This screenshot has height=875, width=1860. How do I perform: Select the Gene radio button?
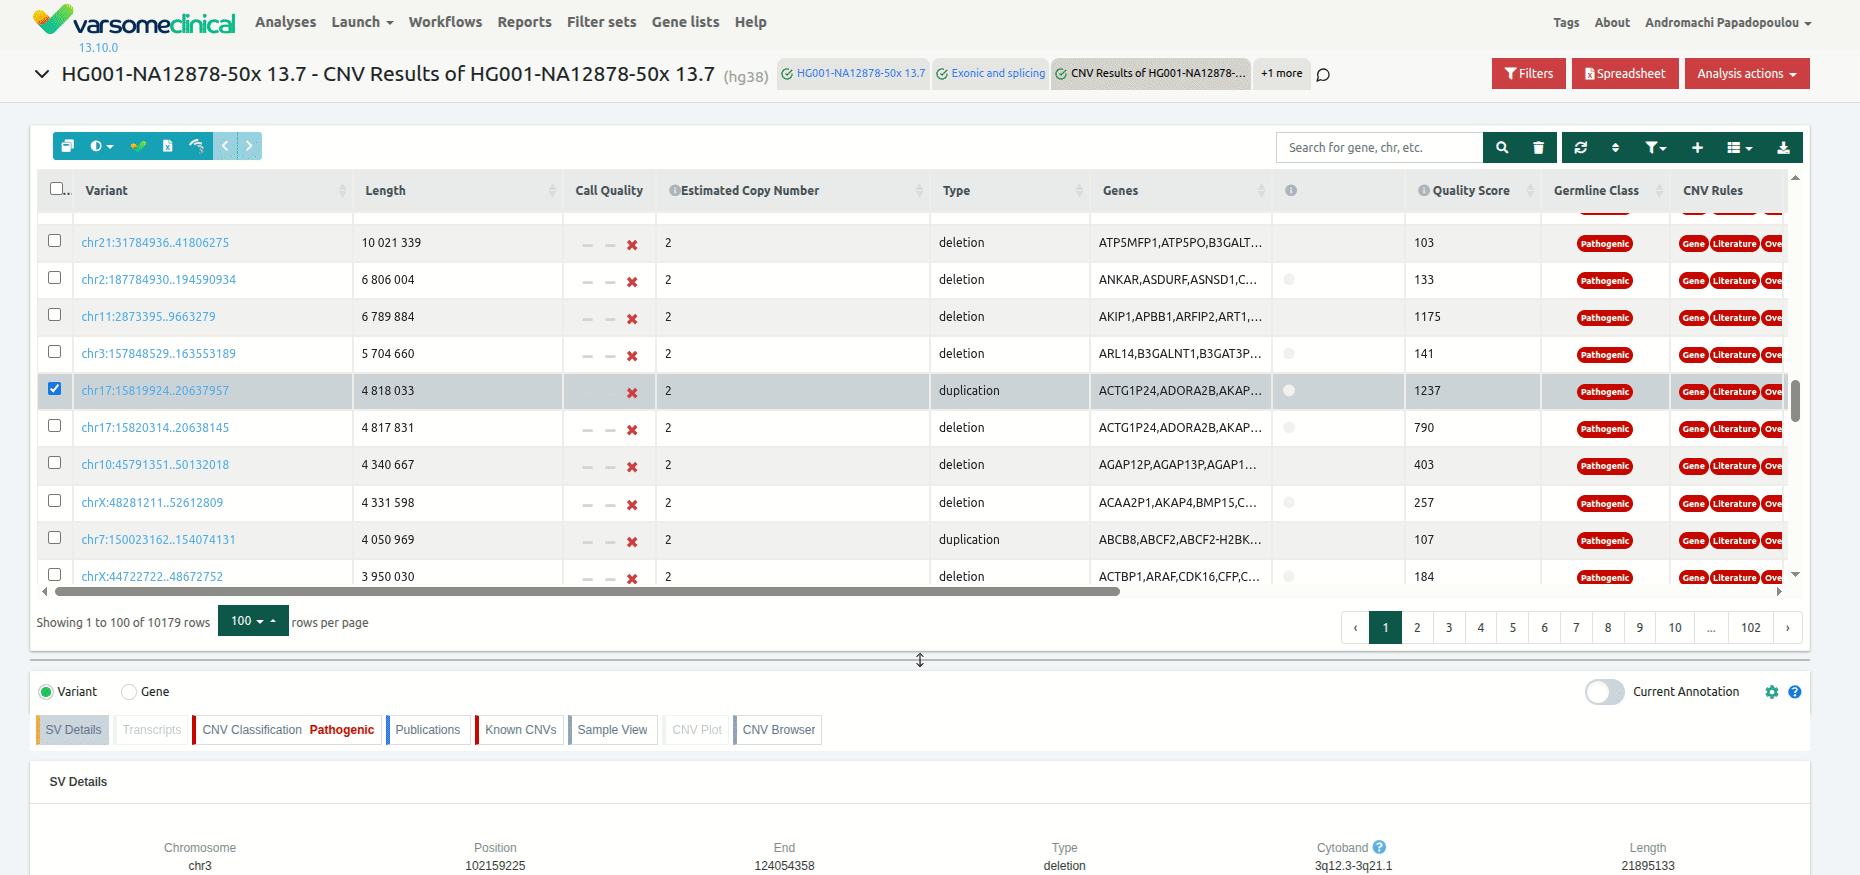click(129, 692)
